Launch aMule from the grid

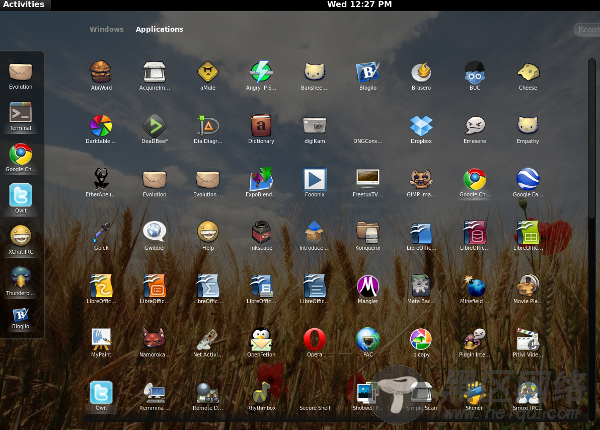(208, 75)
